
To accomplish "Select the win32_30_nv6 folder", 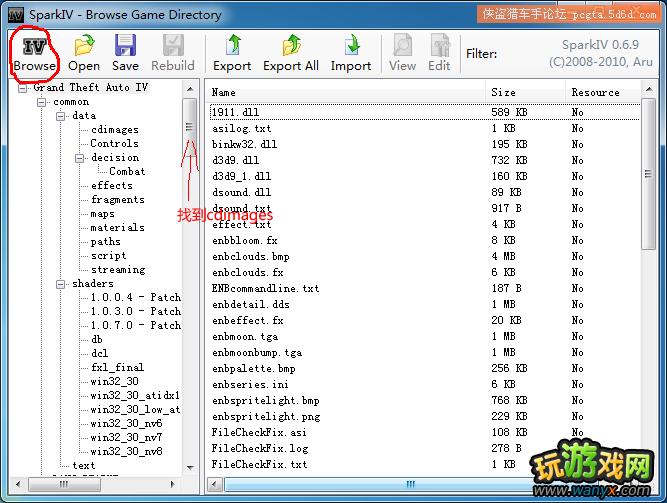I will pos(126,424).
